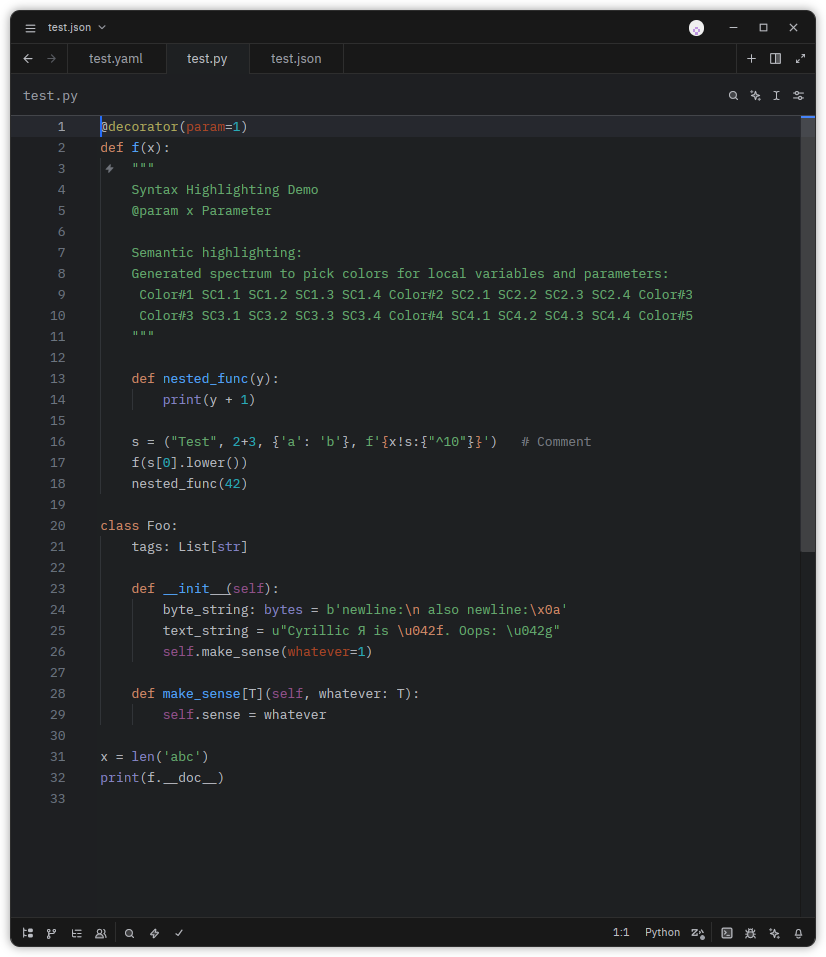The height and width of the screenshot is (957, 826).
Task: Toggle selections menu text-cursor icon
Action: [777, 96]
